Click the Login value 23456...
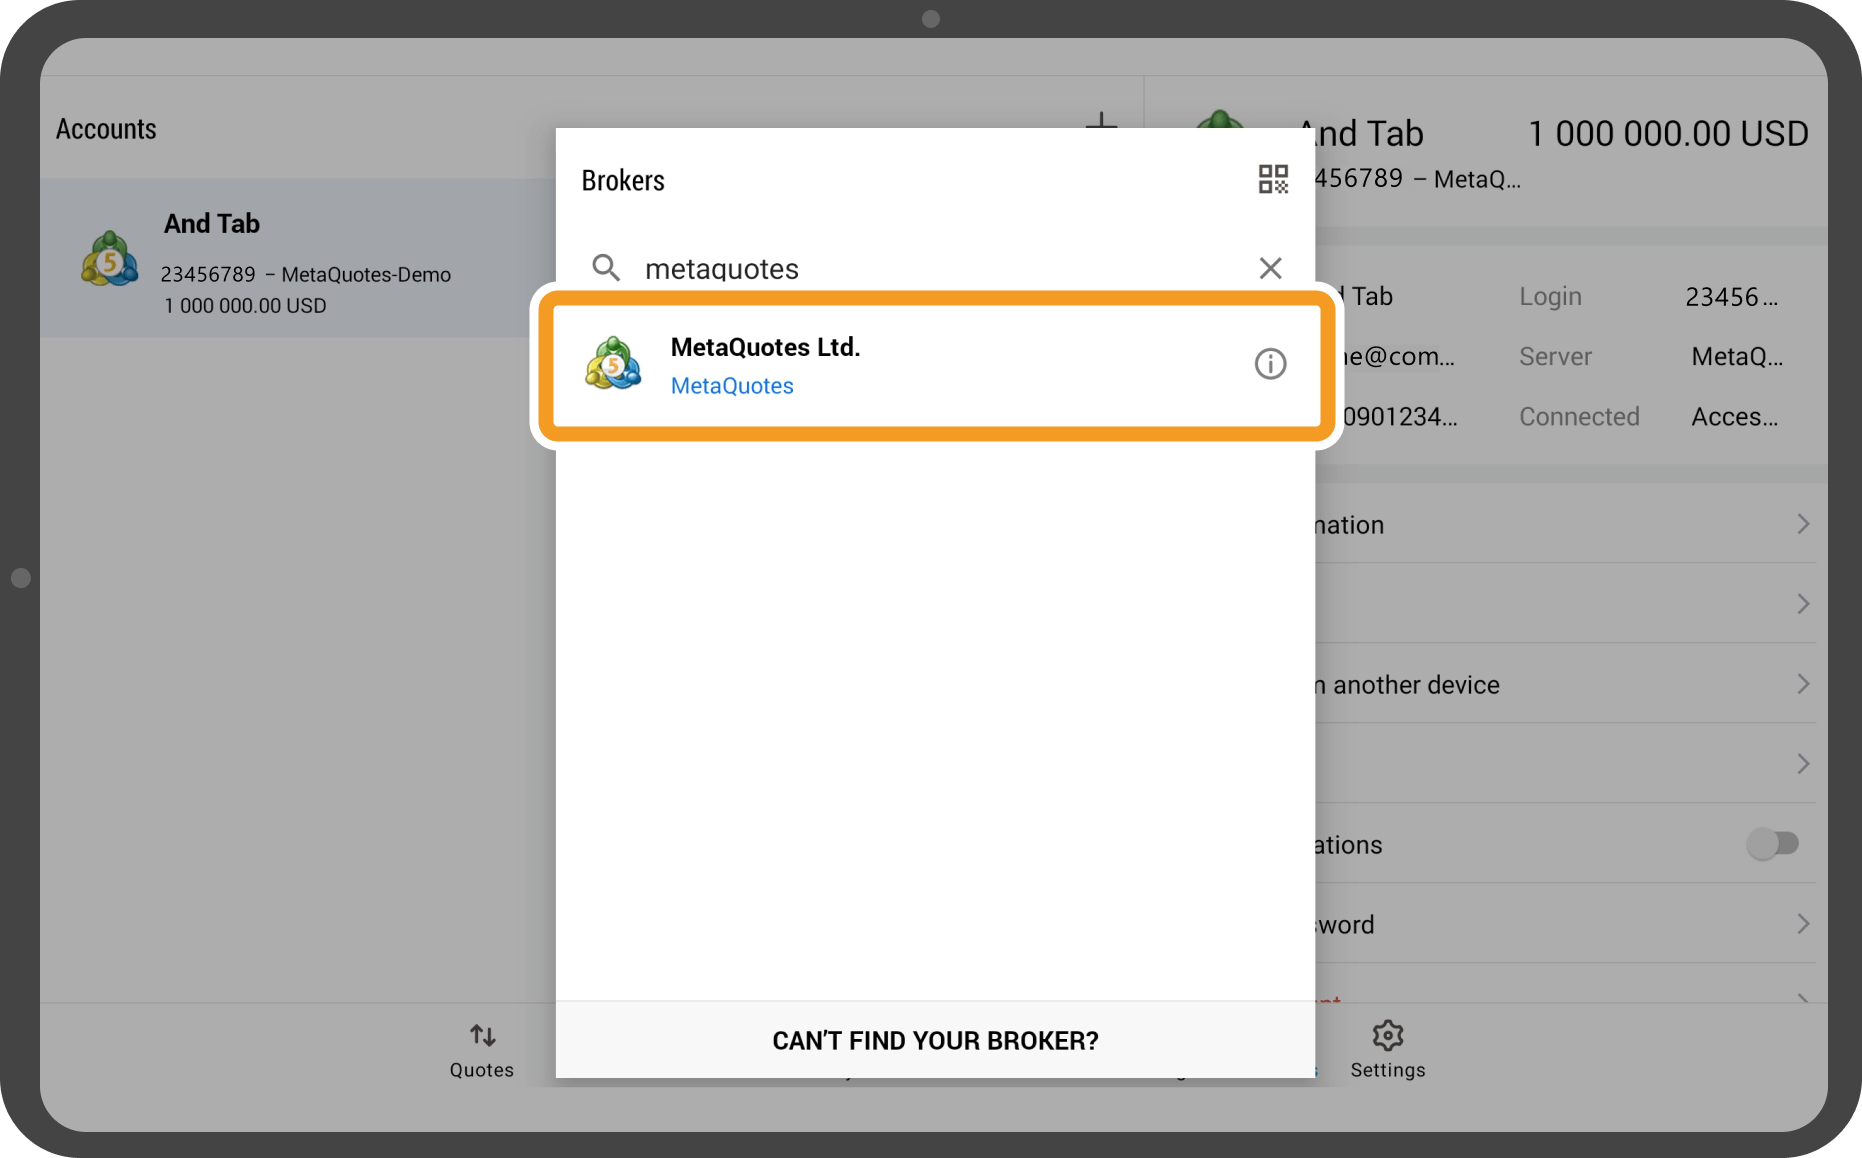This screenshot has height=1158, width=1862. click(1732, 297)
